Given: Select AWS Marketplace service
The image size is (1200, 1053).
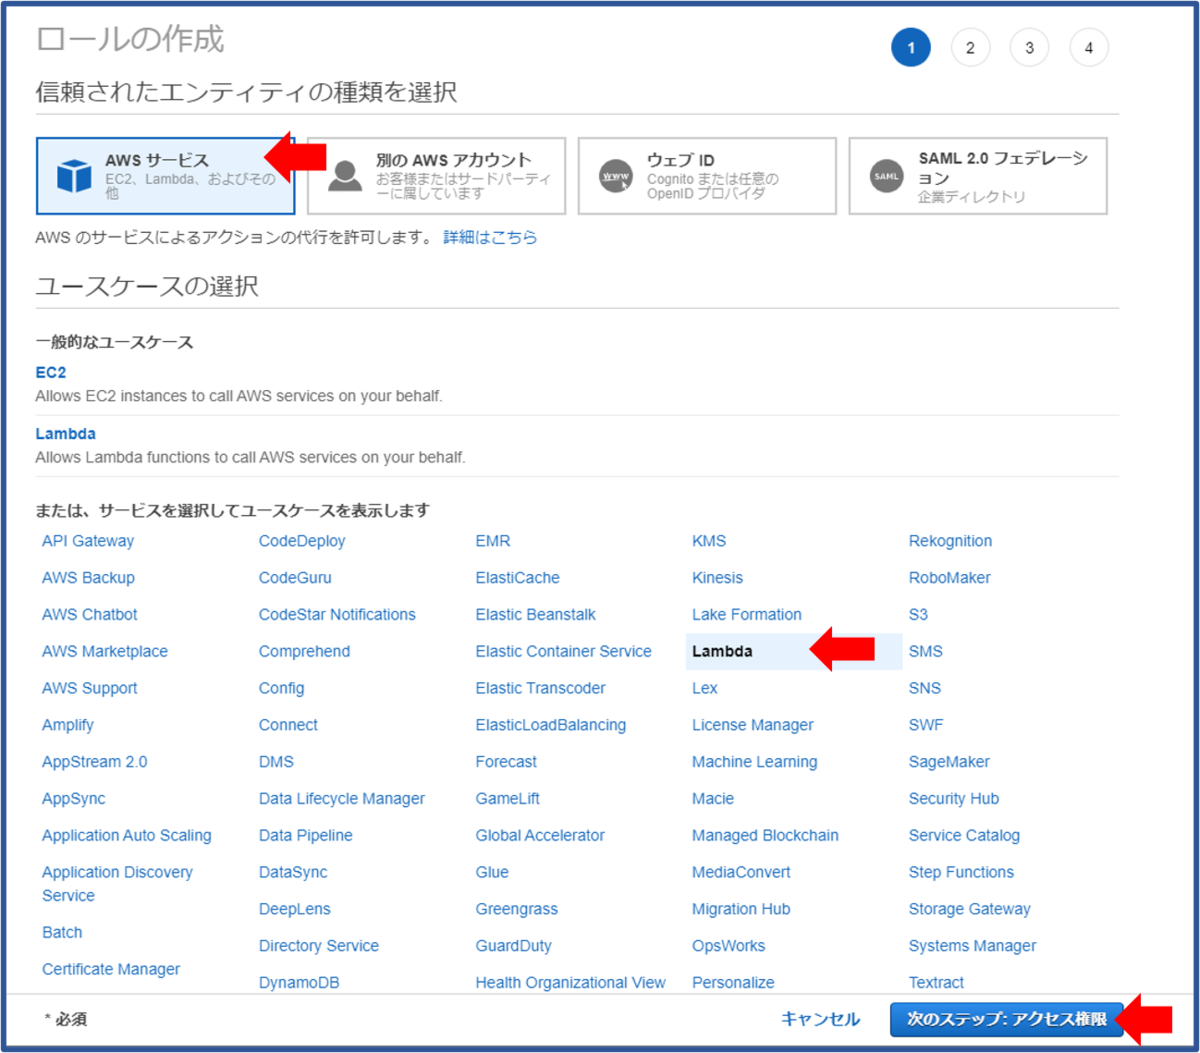Looking at the screenshot, I should [x=105, y=651].
